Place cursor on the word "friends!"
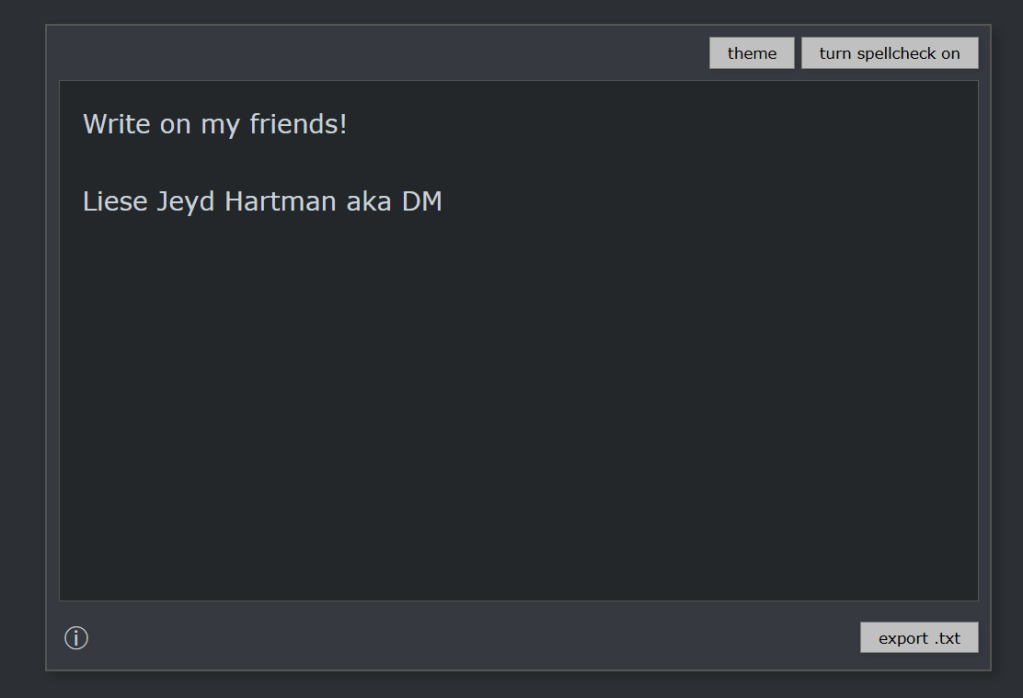The width and height of the screenshot is (1023, 698). 298,125
